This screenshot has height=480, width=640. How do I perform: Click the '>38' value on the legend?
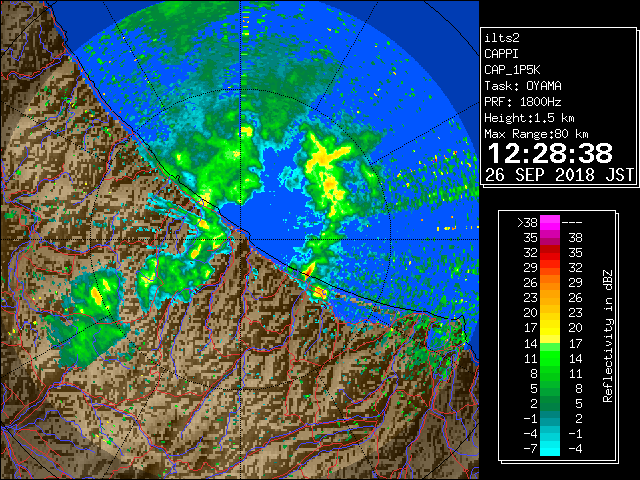click(x=527, y=223)
